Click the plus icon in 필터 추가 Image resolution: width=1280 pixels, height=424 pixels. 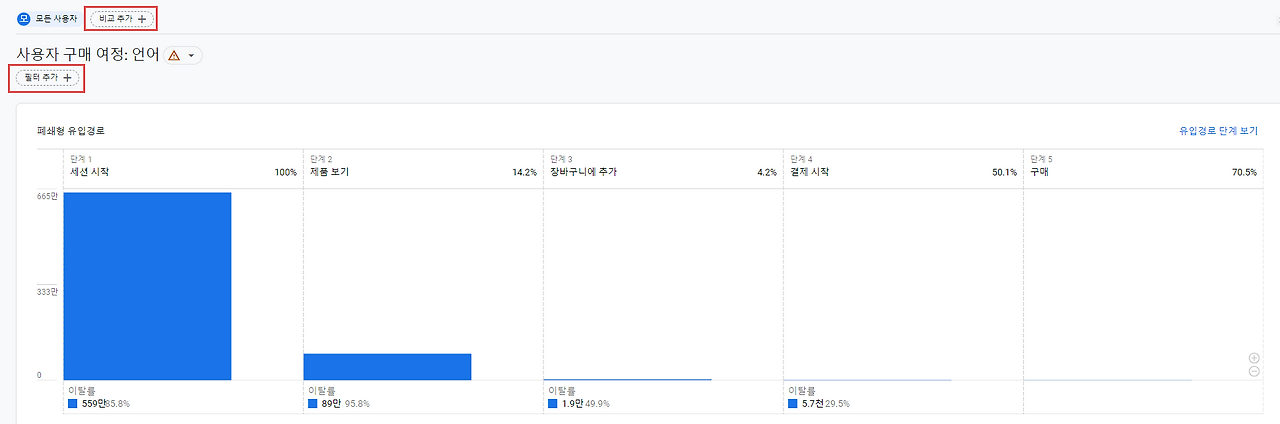(x=67, y=78)
